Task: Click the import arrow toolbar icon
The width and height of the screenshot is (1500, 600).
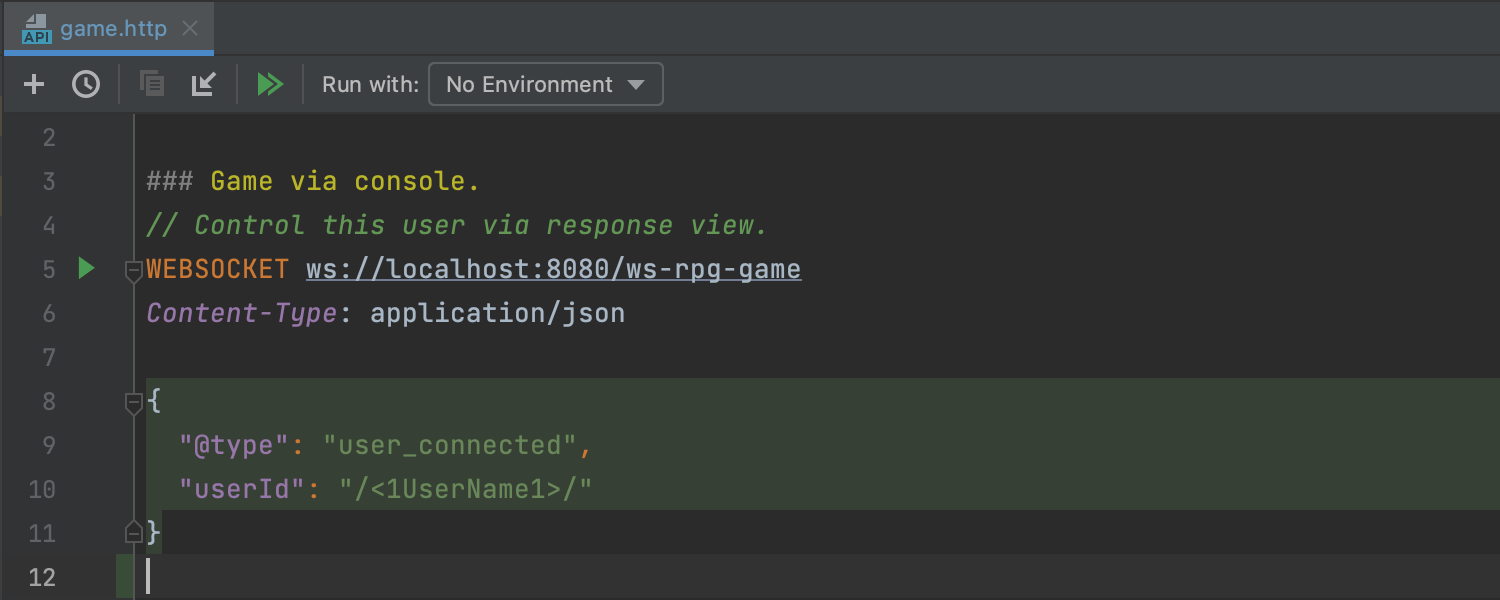Action: pos(204,84)
